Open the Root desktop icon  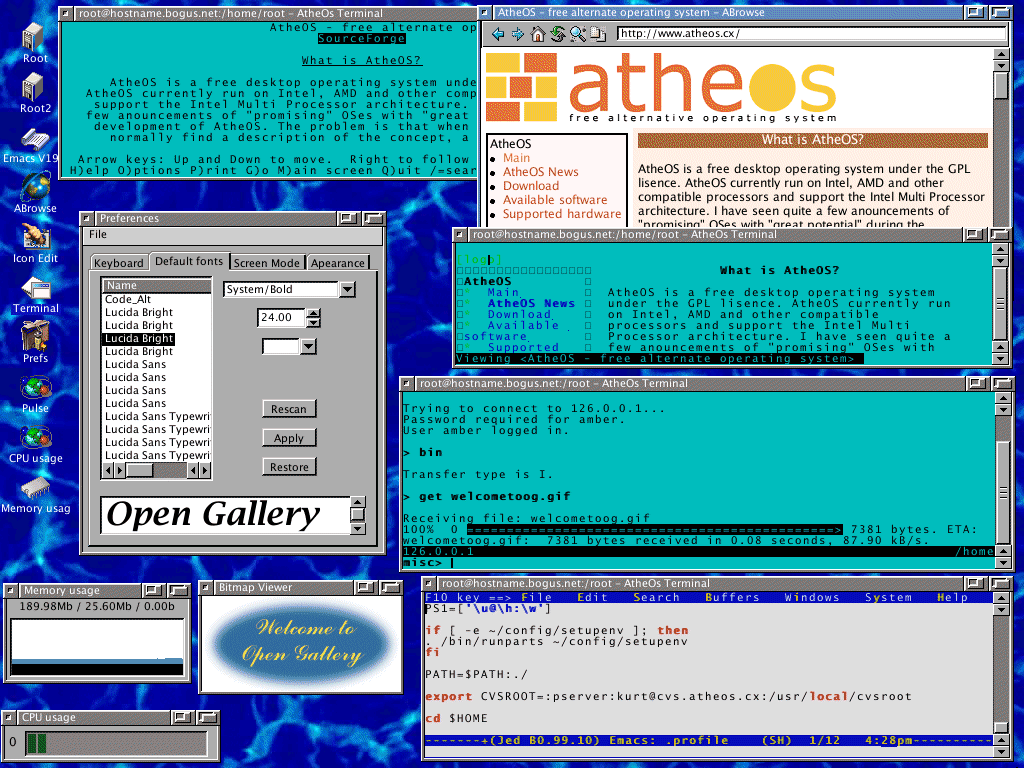[34, 42]
